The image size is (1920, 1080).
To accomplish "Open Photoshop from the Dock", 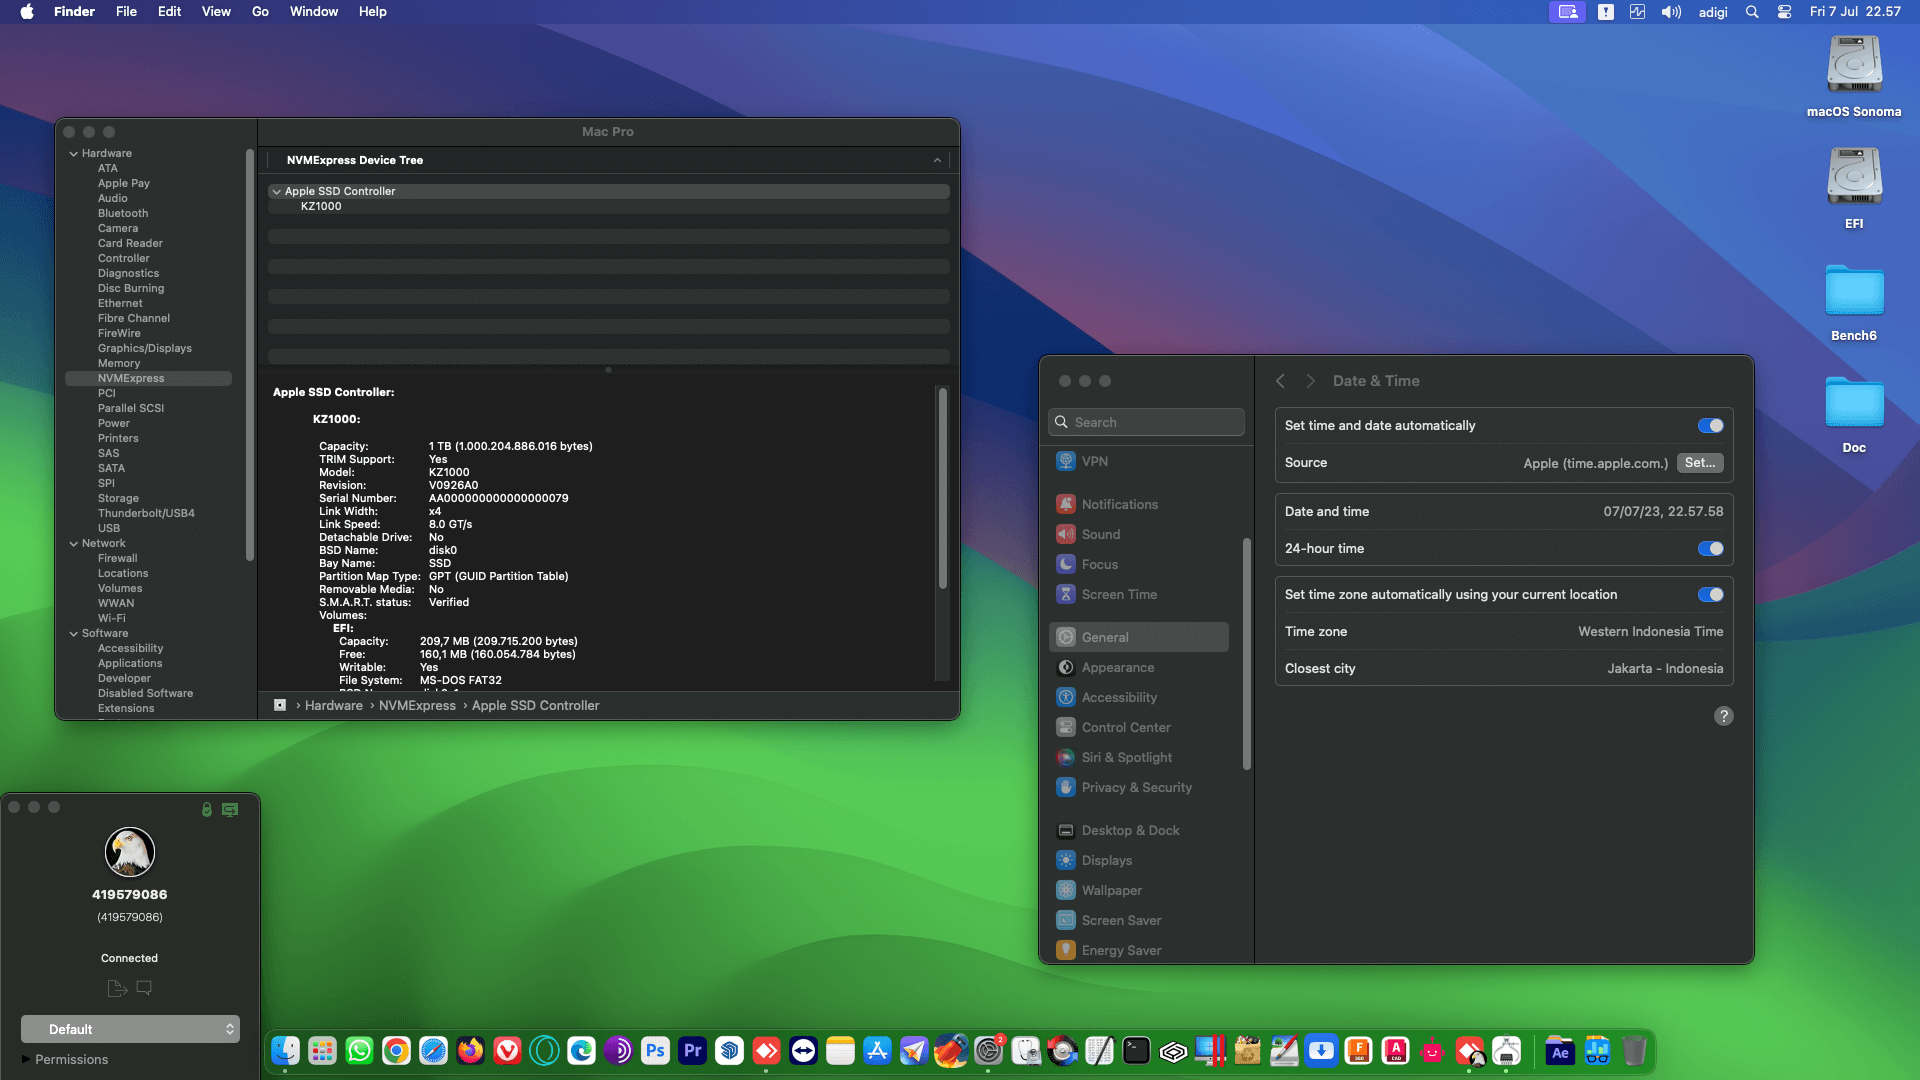I will point(655,1051).
